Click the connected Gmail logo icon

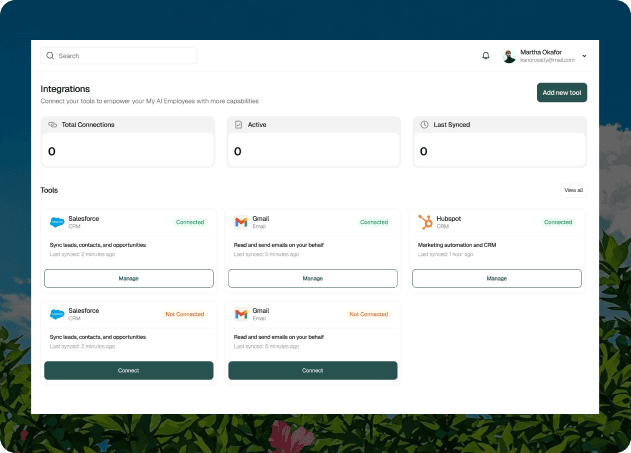coord(241,222)
